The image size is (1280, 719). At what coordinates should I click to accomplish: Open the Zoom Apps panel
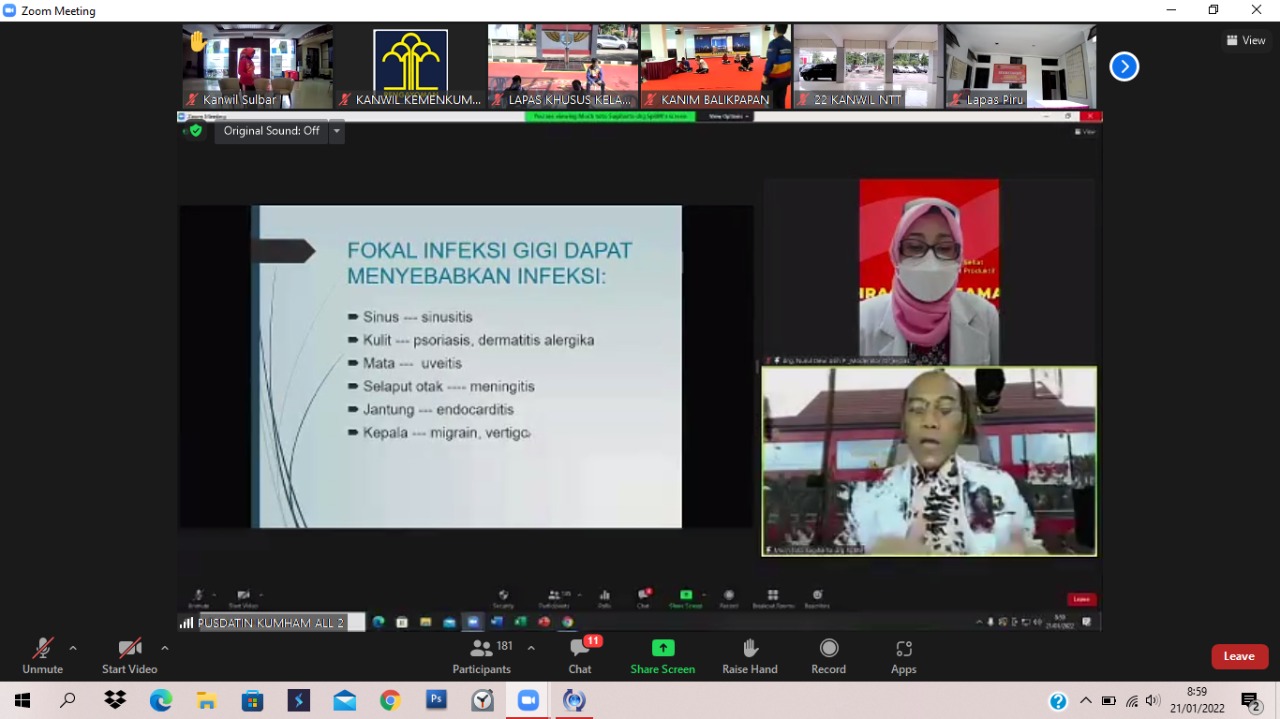coord(903,656)
